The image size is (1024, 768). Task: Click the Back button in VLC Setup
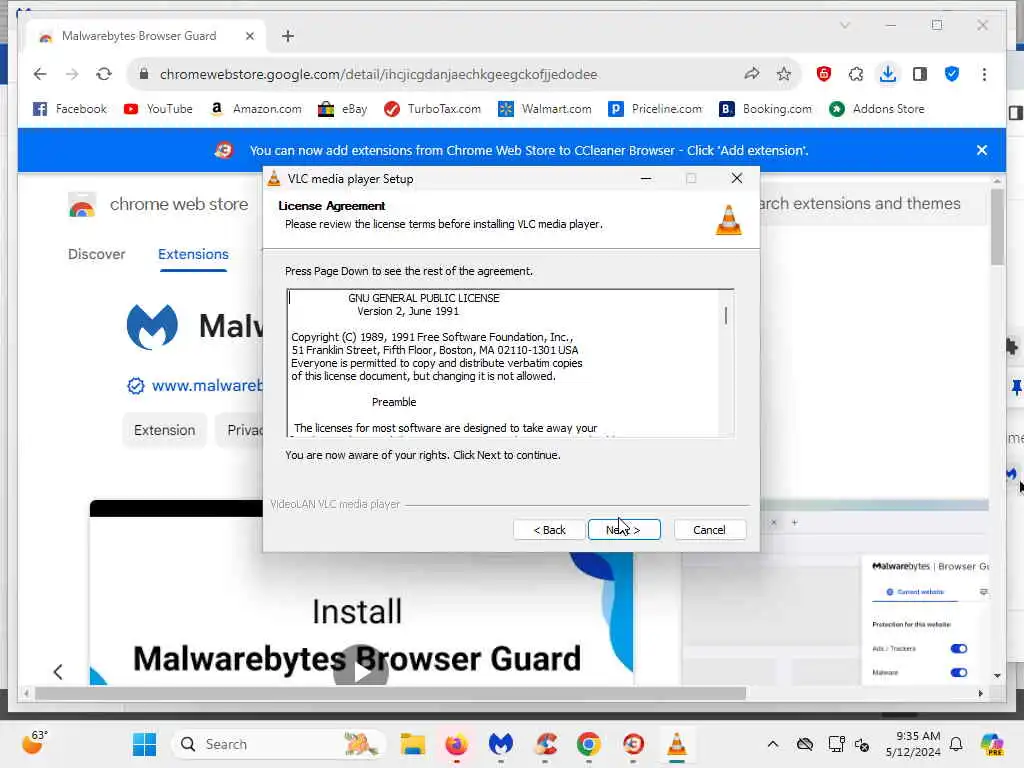tap(549, 530)
